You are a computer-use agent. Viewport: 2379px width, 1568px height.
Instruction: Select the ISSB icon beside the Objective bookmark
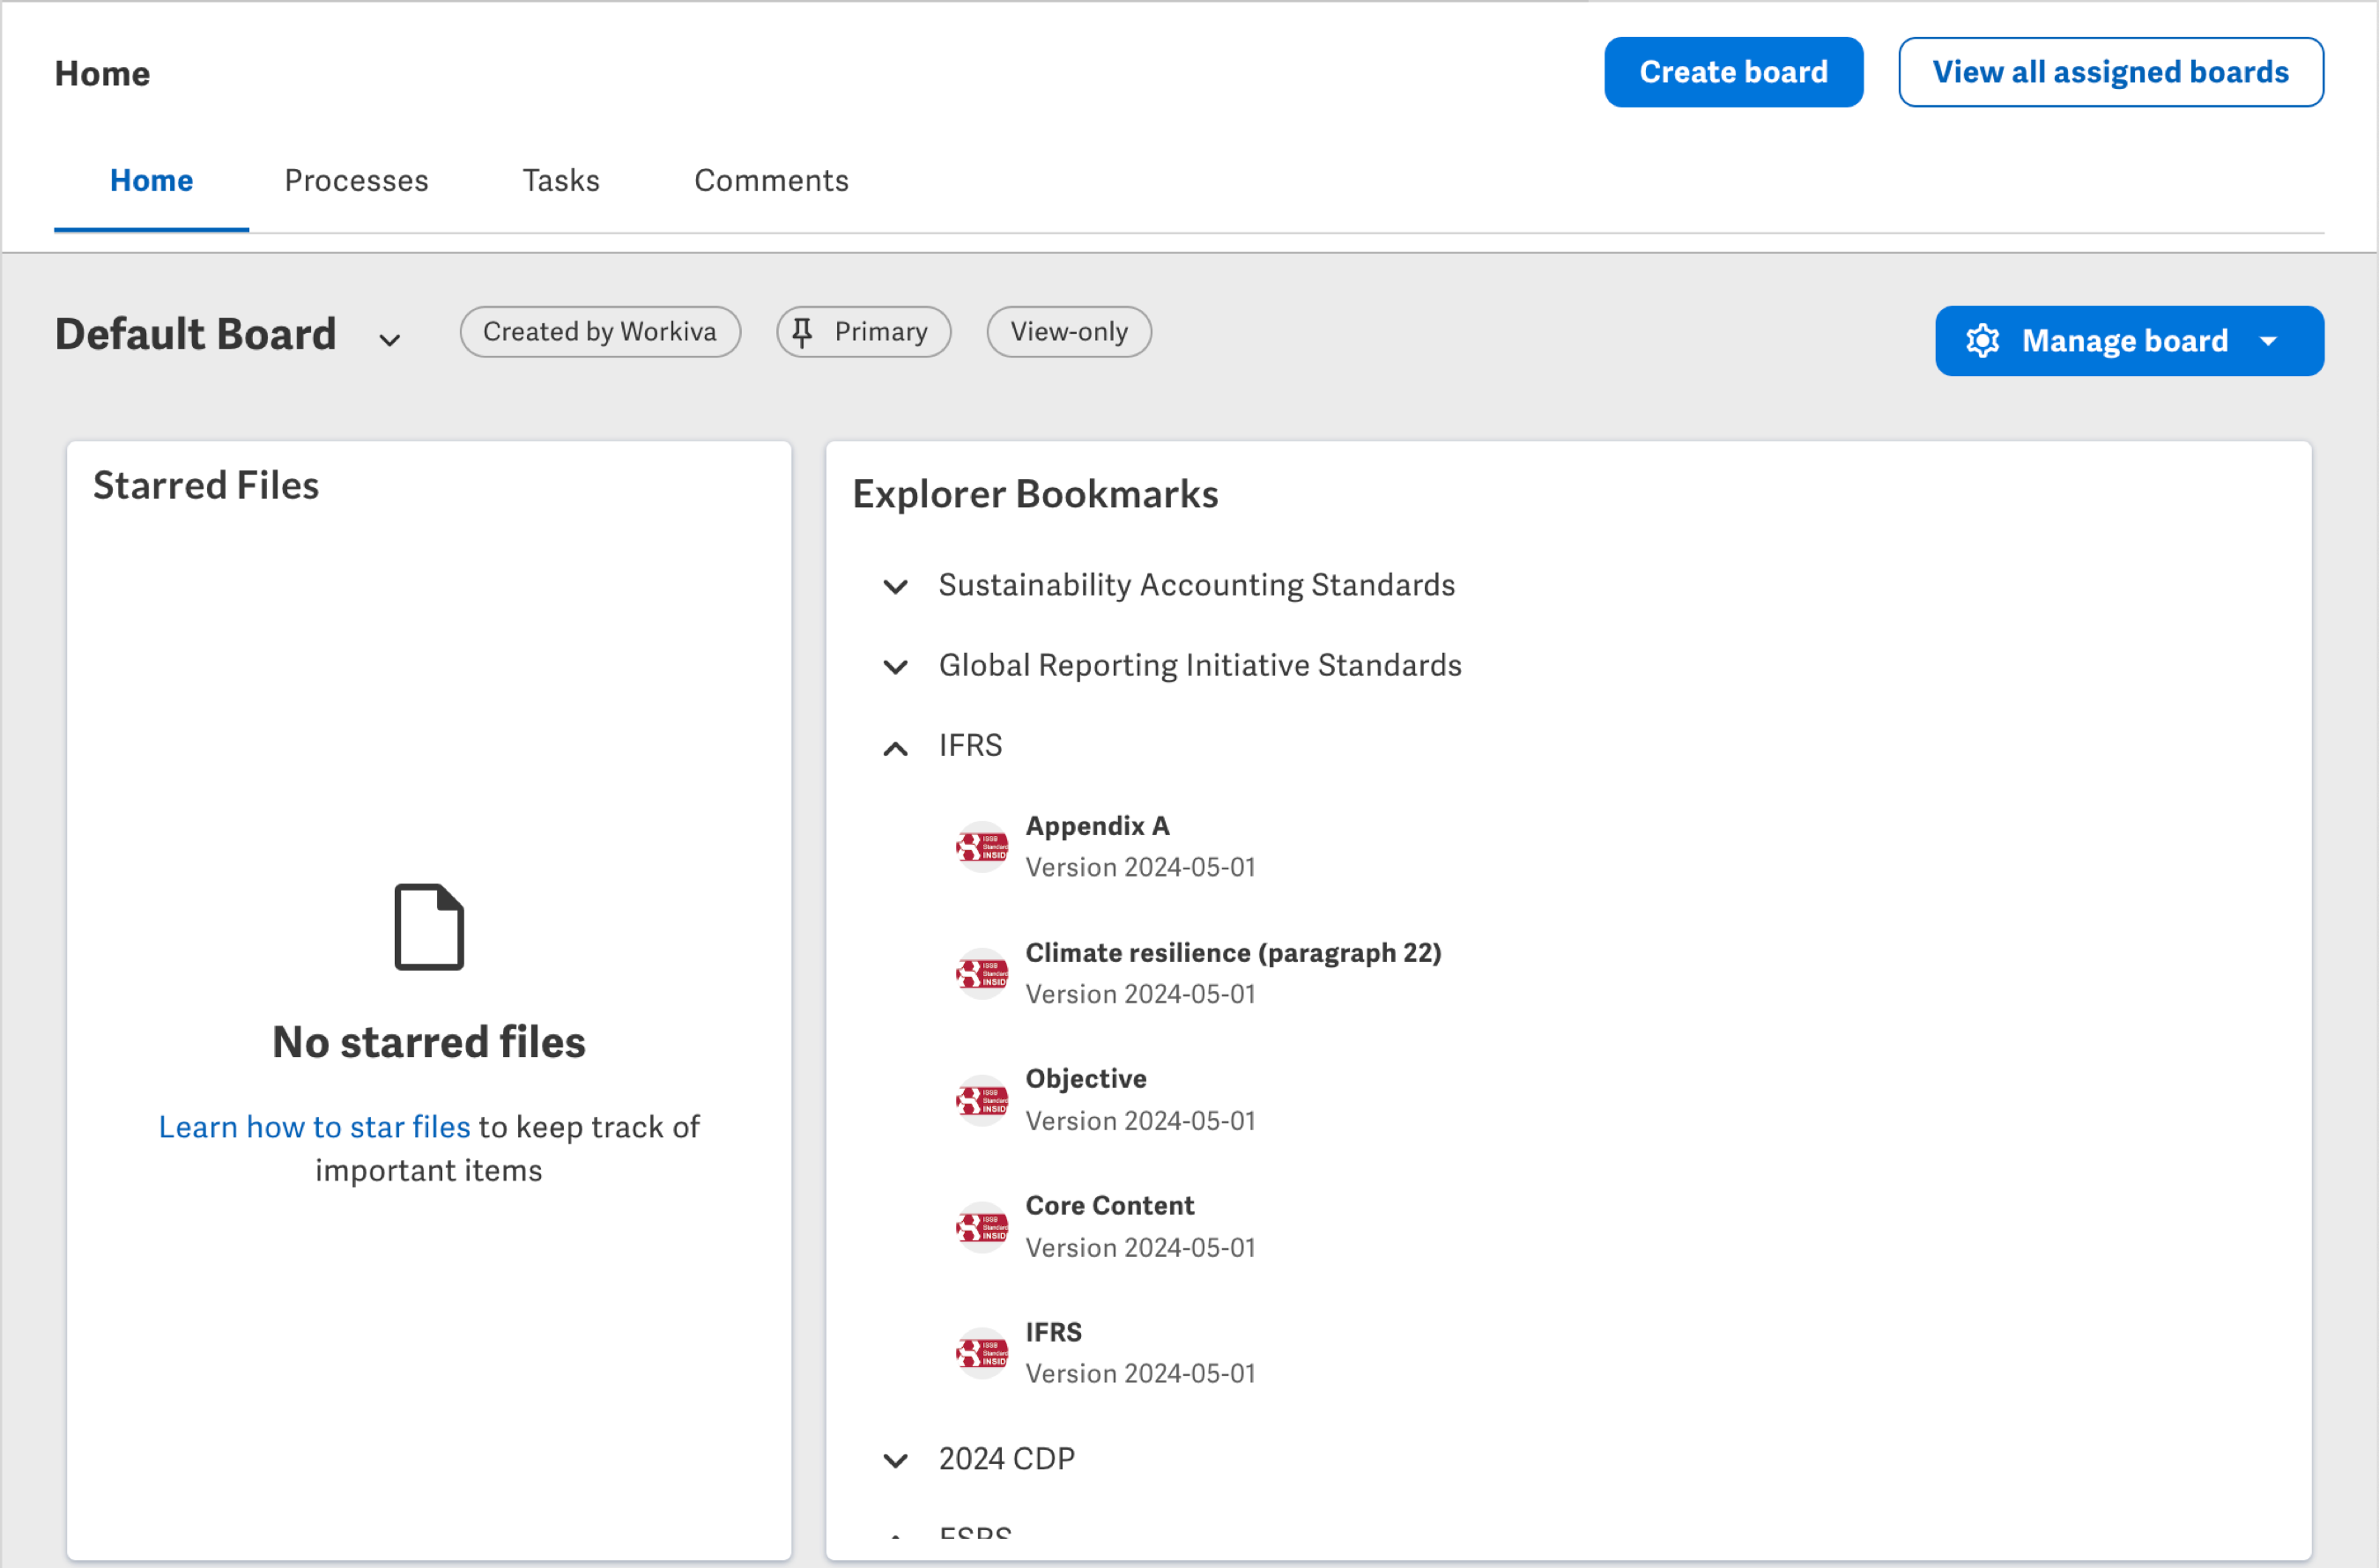click(981, 1098)
